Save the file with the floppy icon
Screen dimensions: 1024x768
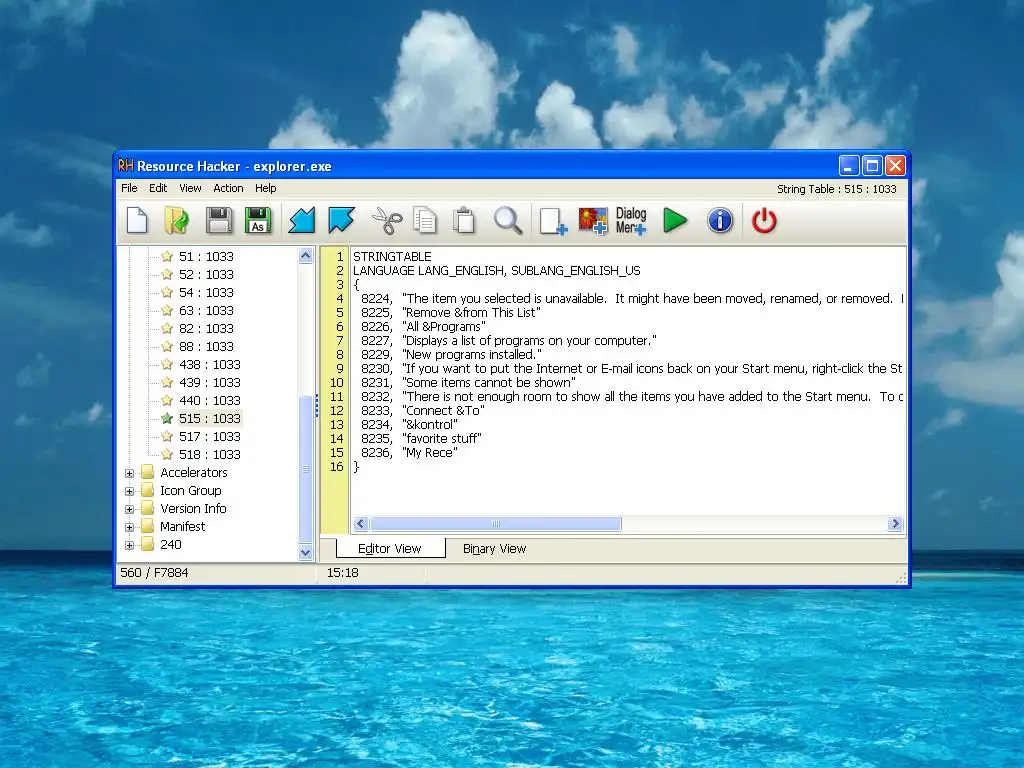(219, 220)
